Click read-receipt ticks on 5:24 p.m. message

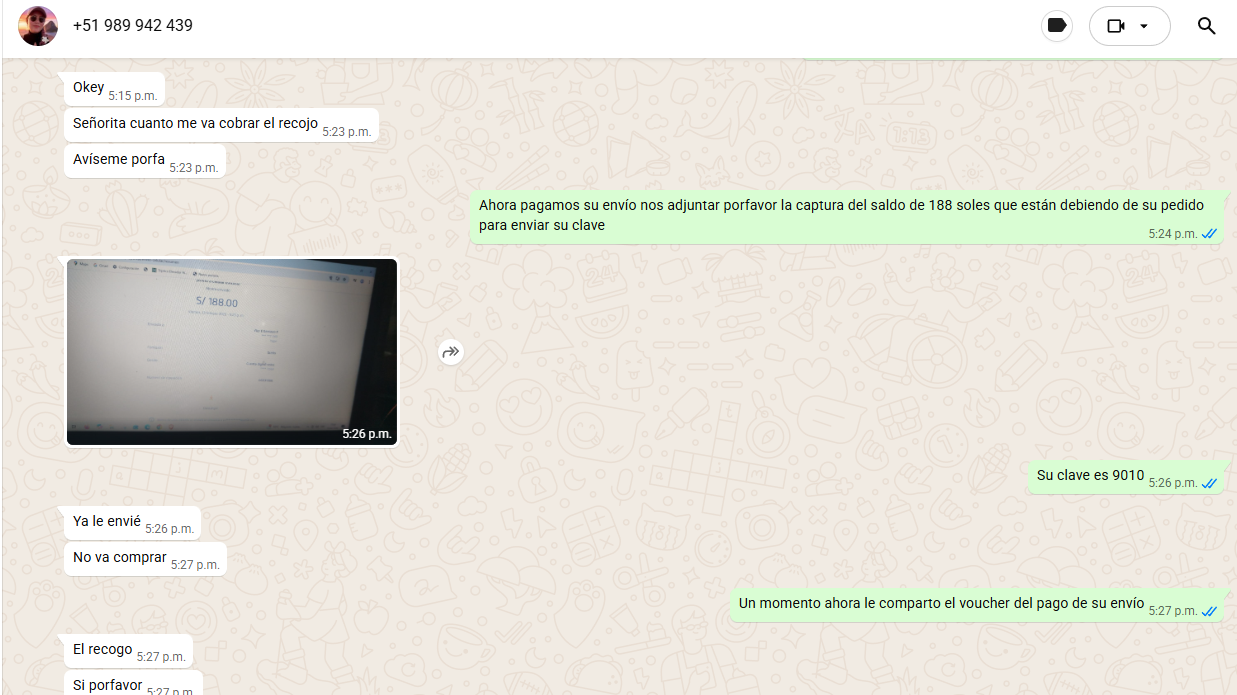[x=1209, y=234]
